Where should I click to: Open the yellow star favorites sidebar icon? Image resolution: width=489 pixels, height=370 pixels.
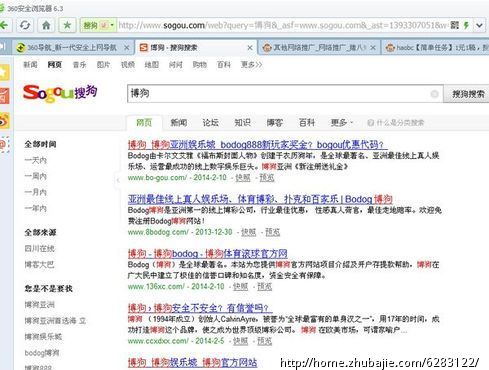[4, 72]
